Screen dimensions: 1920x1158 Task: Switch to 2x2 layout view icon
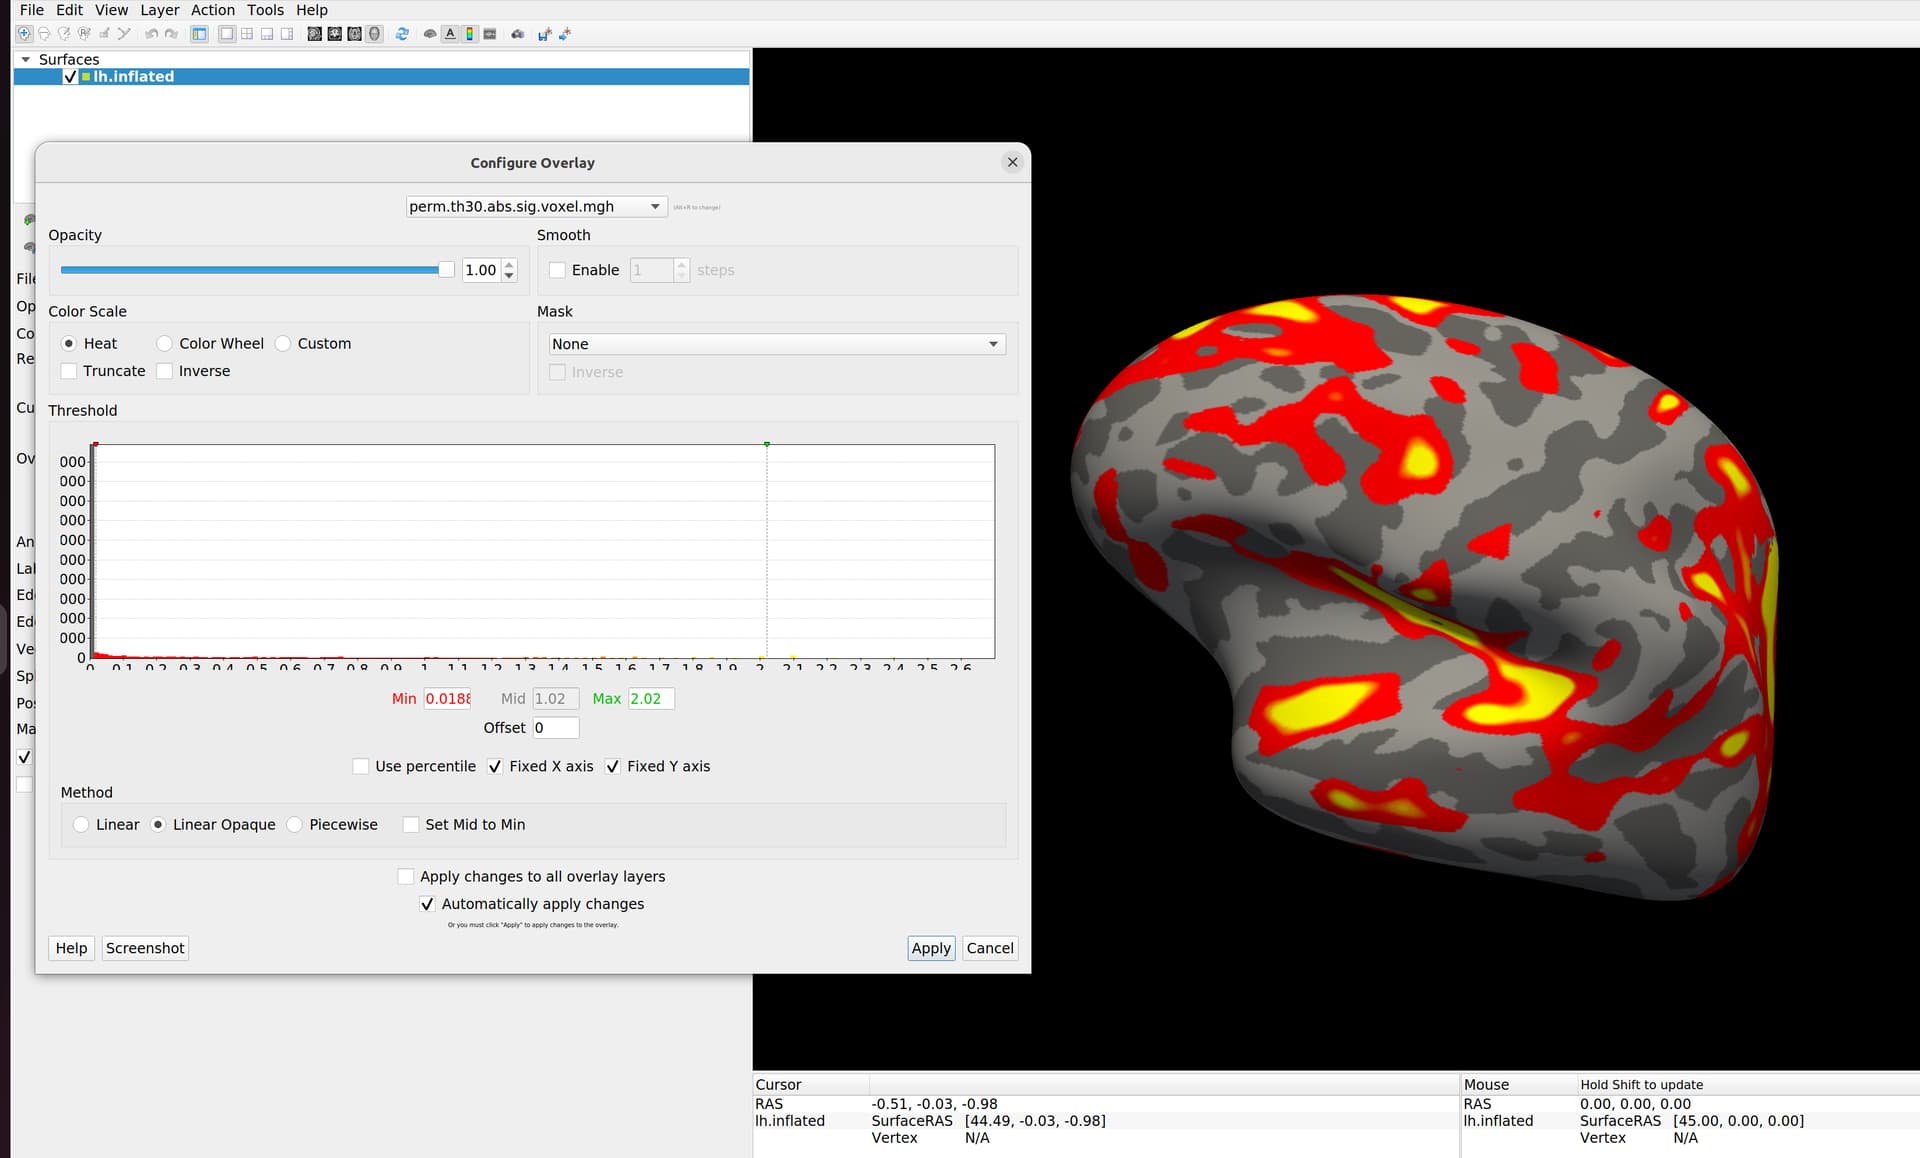247,34
